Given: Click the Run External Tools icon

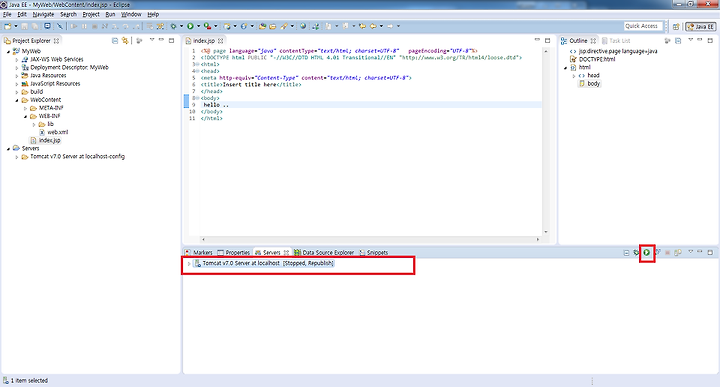Looking at the screenshot, I should [x=207, y=26].
